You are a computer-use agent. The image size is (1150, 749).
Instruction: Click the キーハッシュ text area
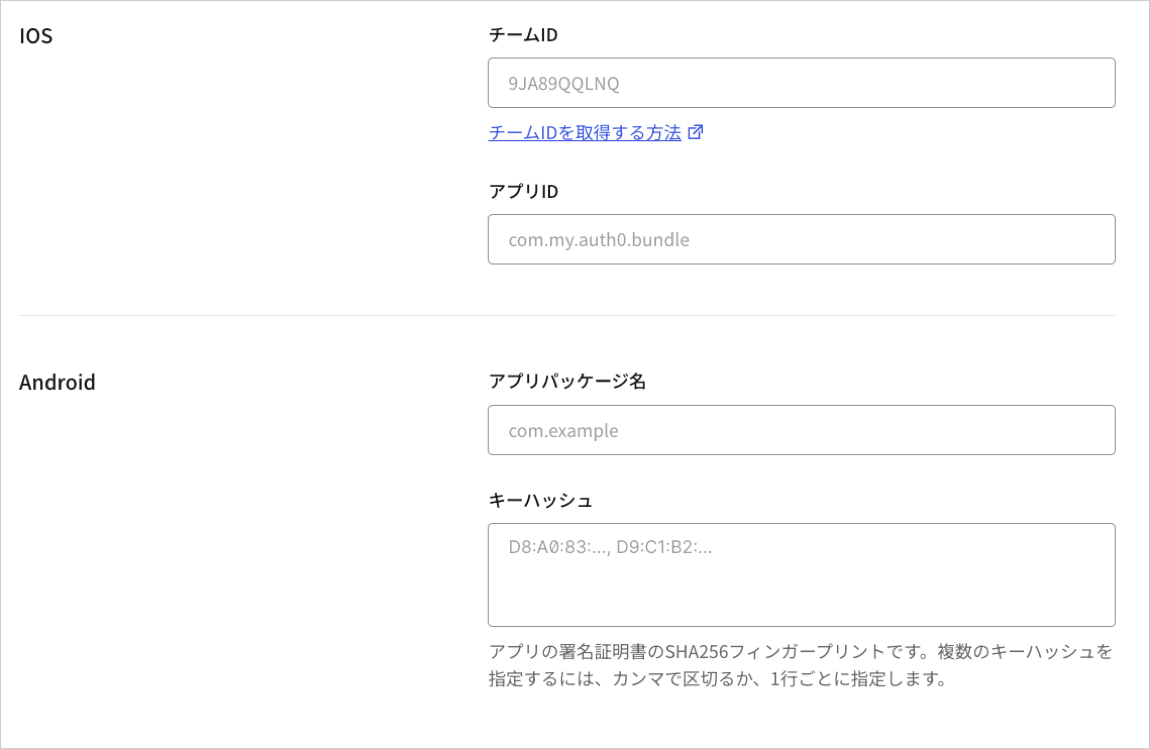[x=800, y=575]
